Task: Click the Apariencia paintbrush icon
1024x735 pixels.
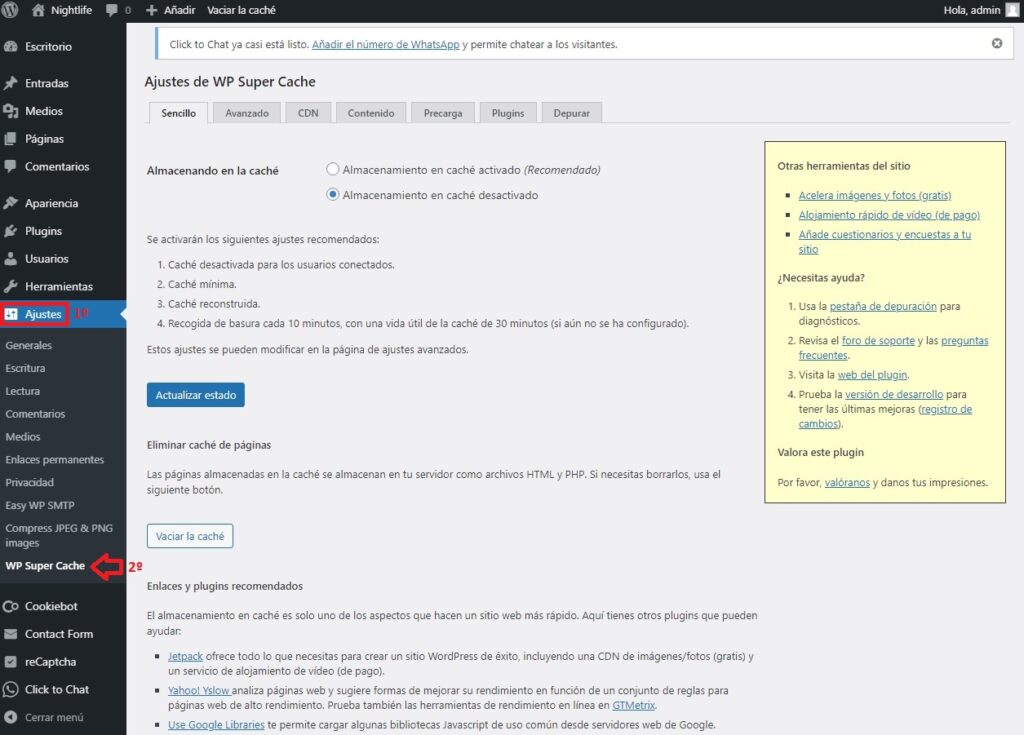Action: coord(10,203)
